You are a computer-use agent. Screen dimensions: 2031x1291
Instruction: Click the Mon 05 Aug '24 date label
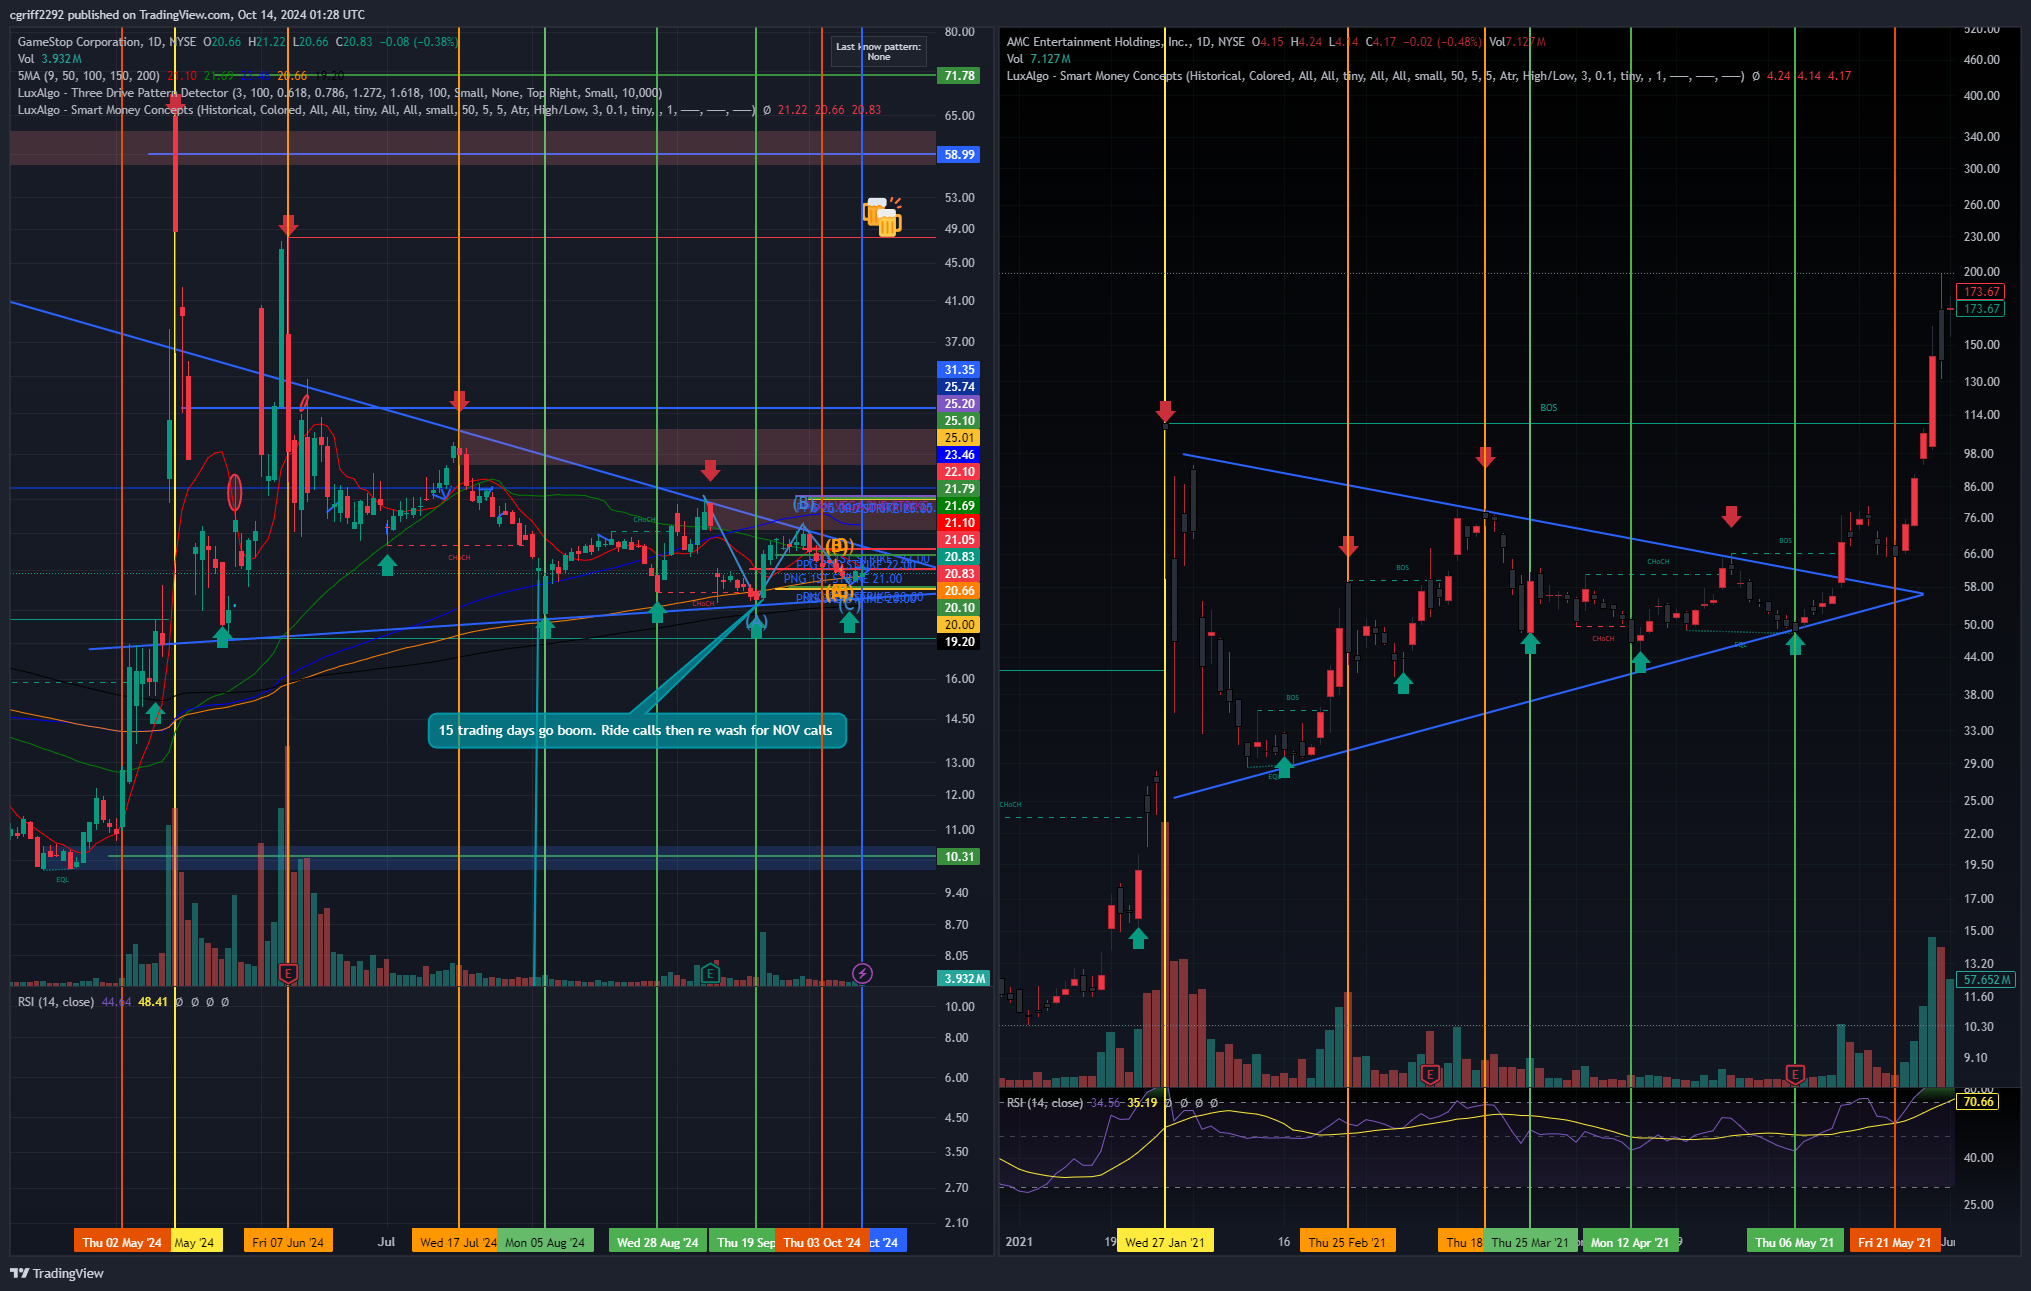(545, 1242)
